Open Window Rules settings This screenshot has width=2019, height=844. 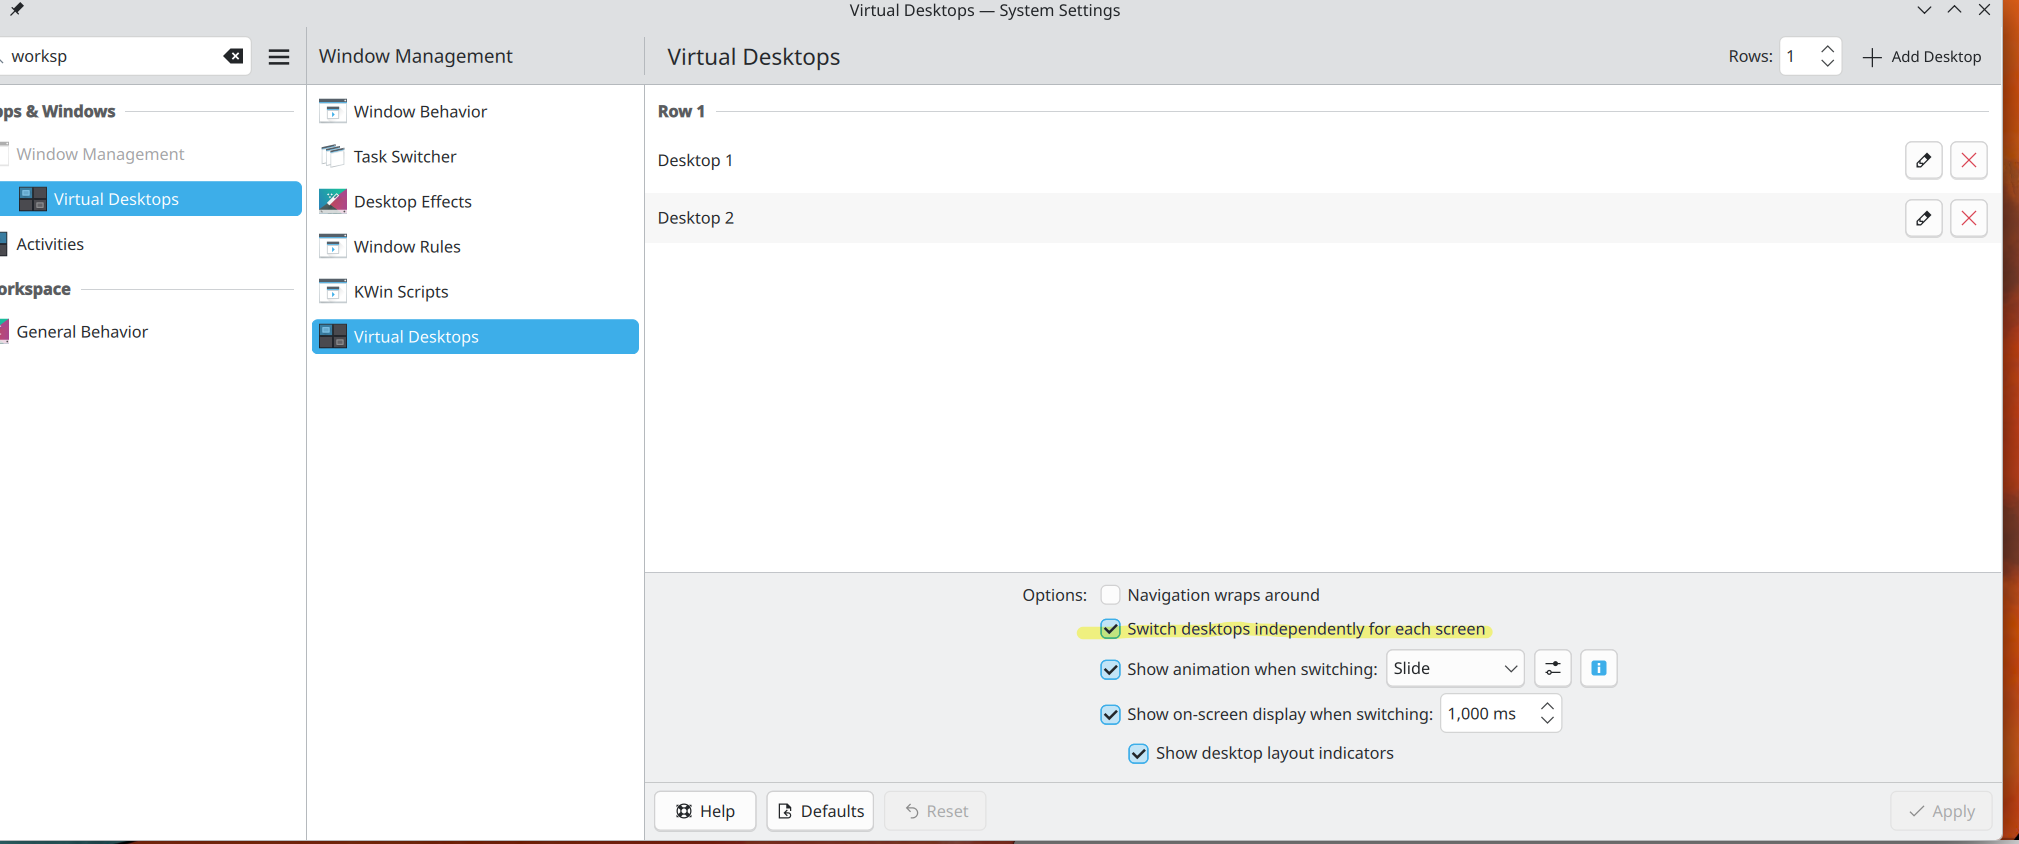pyautogui.click(x=475, y=246)
